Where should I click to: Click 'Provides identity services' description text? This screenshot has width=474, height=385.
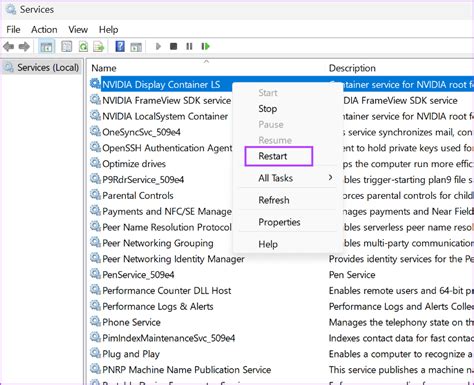(401, 259)
